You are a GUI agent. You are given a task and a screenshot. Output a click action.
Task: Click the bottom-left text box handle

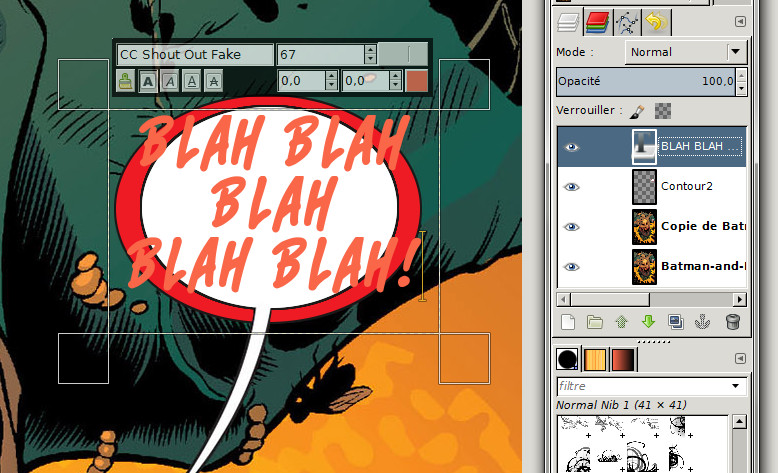pos(83,358)
